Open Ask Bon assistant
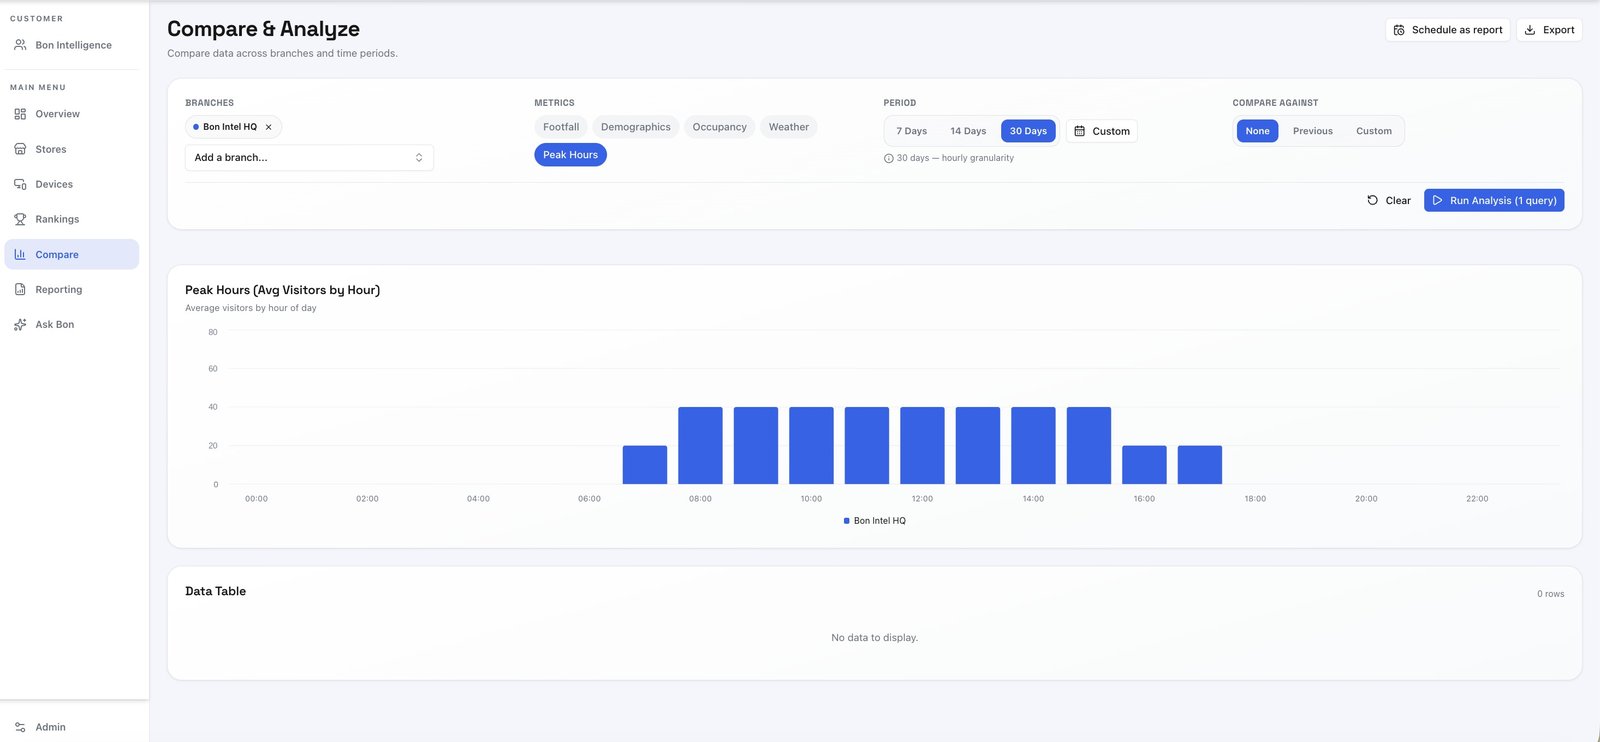The width and height of the screenshot is (1600, 742). 72,324
